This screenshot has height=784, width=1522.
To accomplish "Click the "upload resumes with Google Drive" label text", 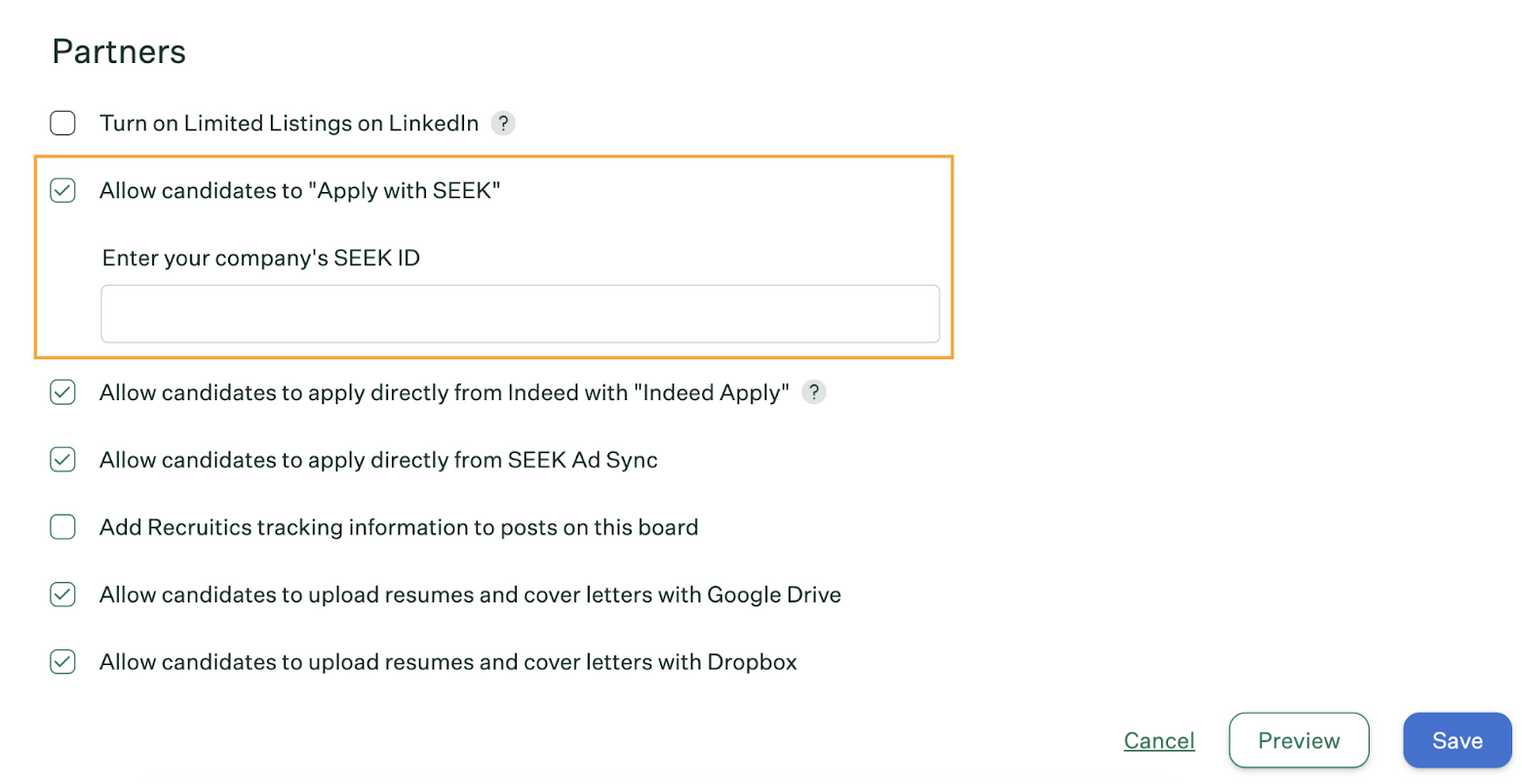I will point(470,595).
